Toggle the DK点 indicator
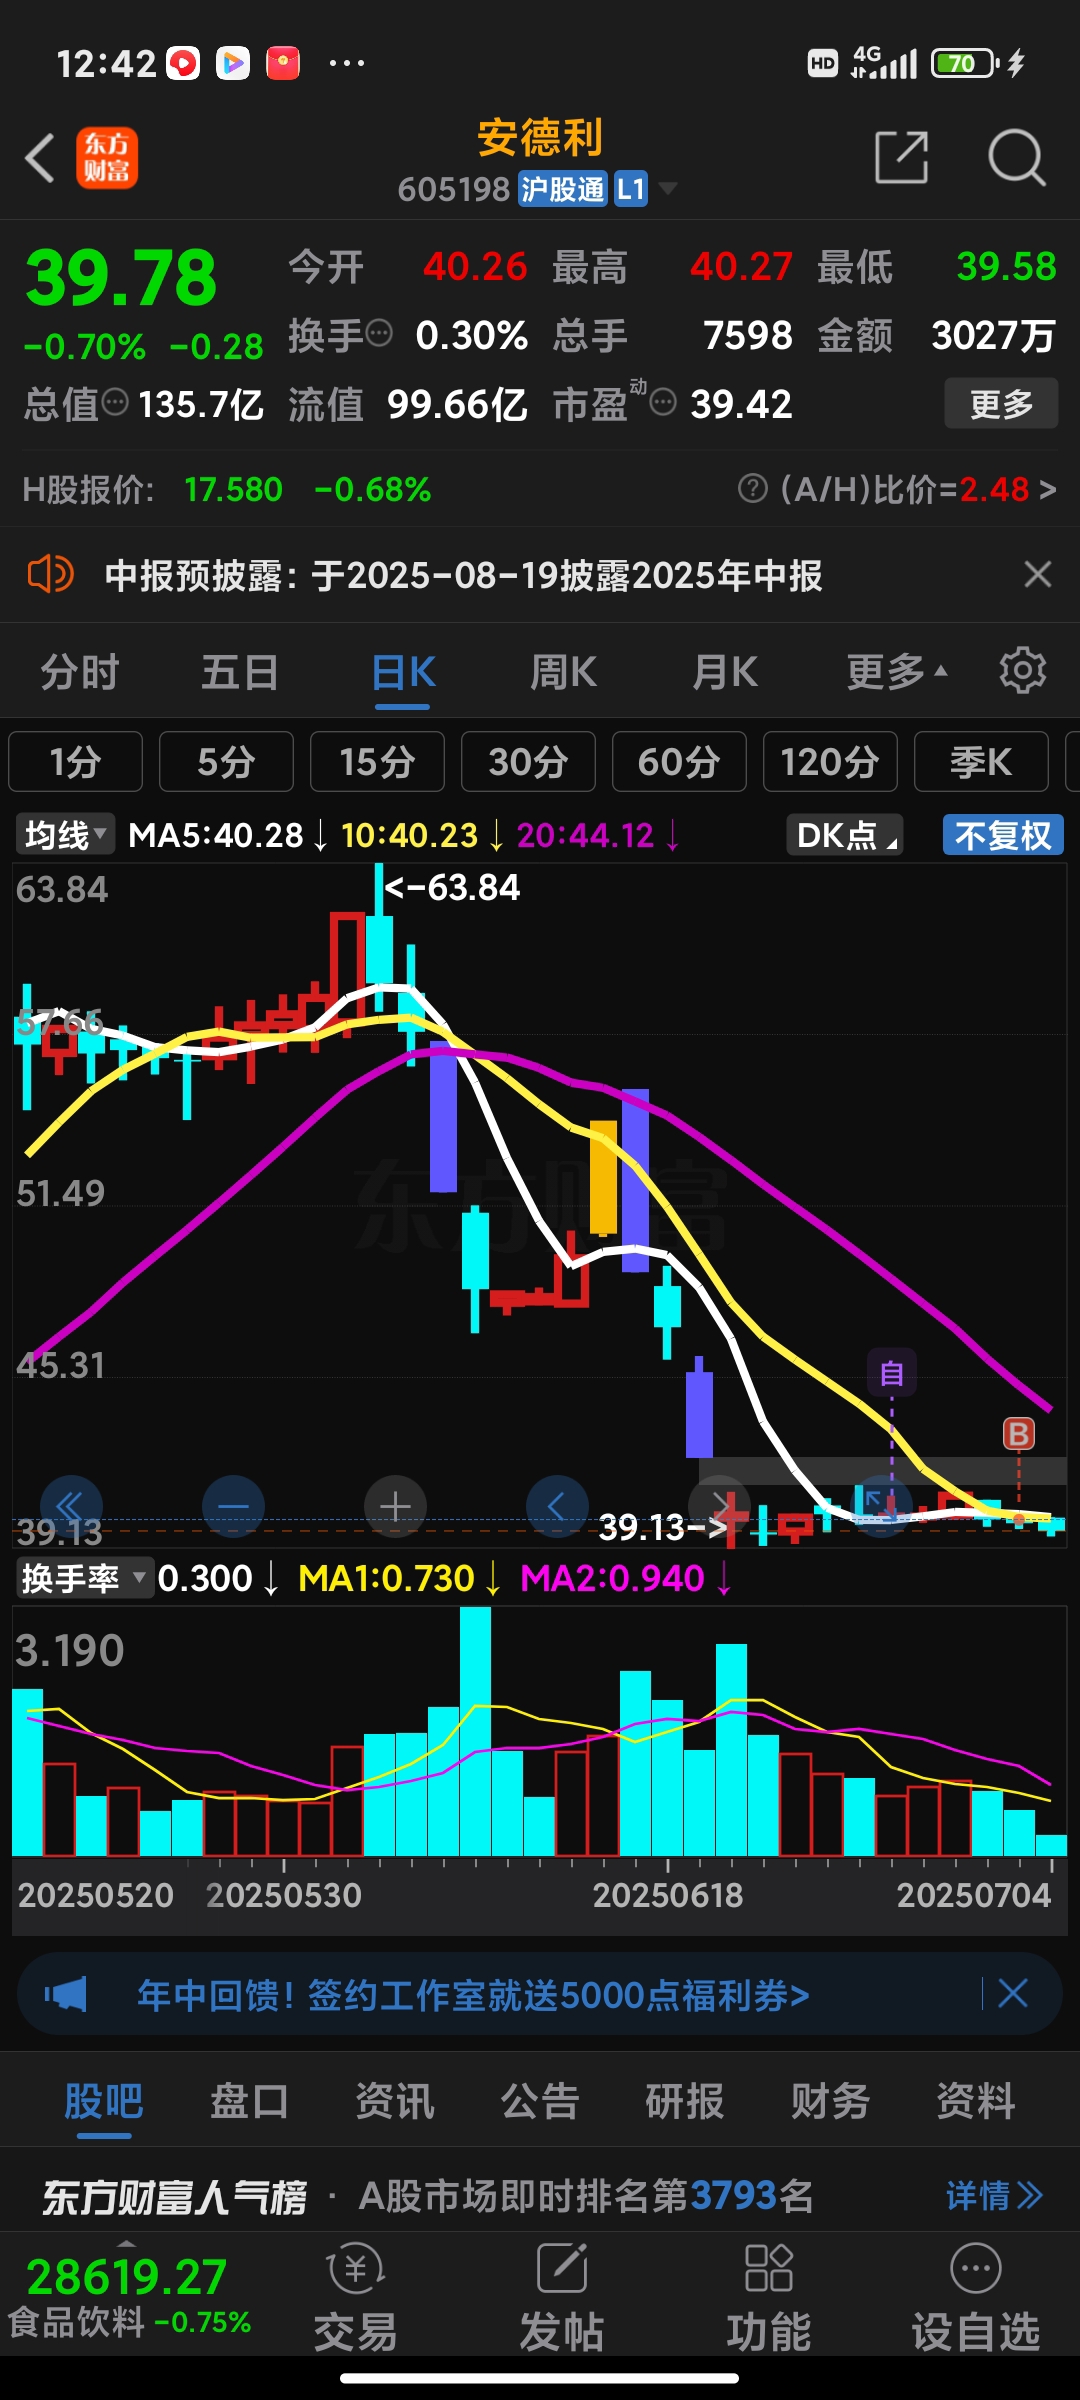1080x2400 pixels. point(845,835)
